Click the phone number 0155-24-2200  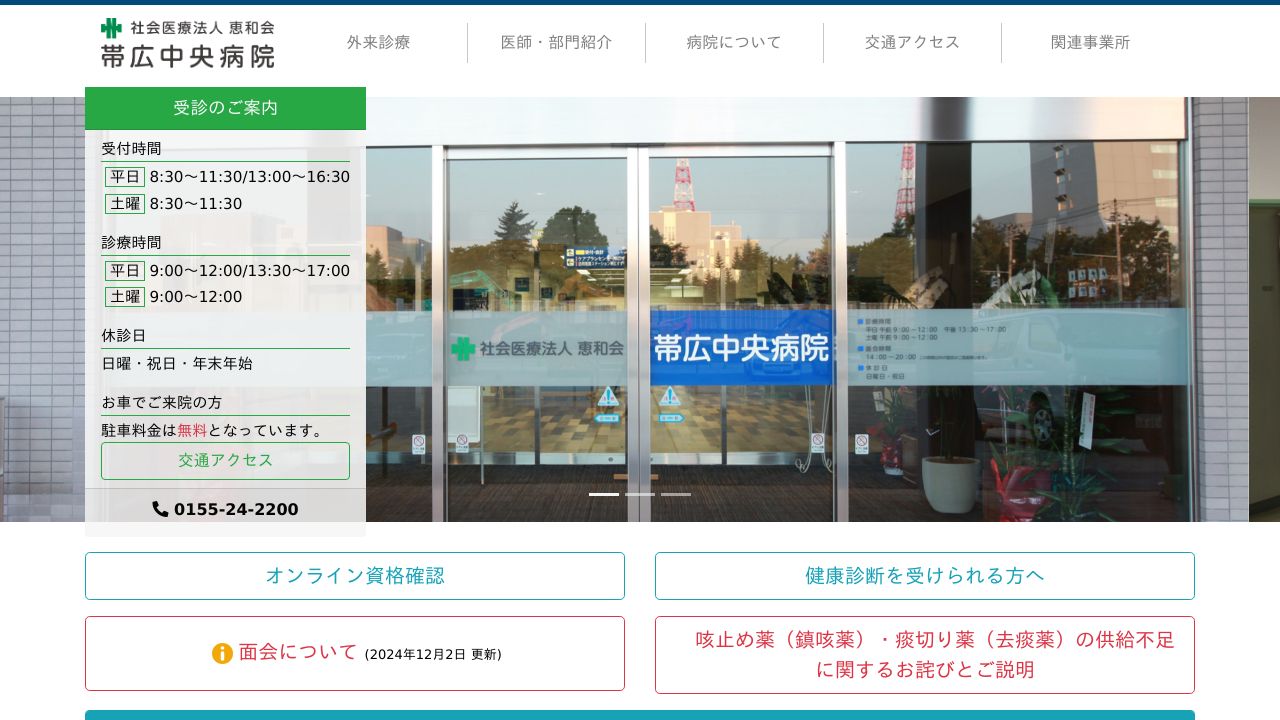[236, 509]
